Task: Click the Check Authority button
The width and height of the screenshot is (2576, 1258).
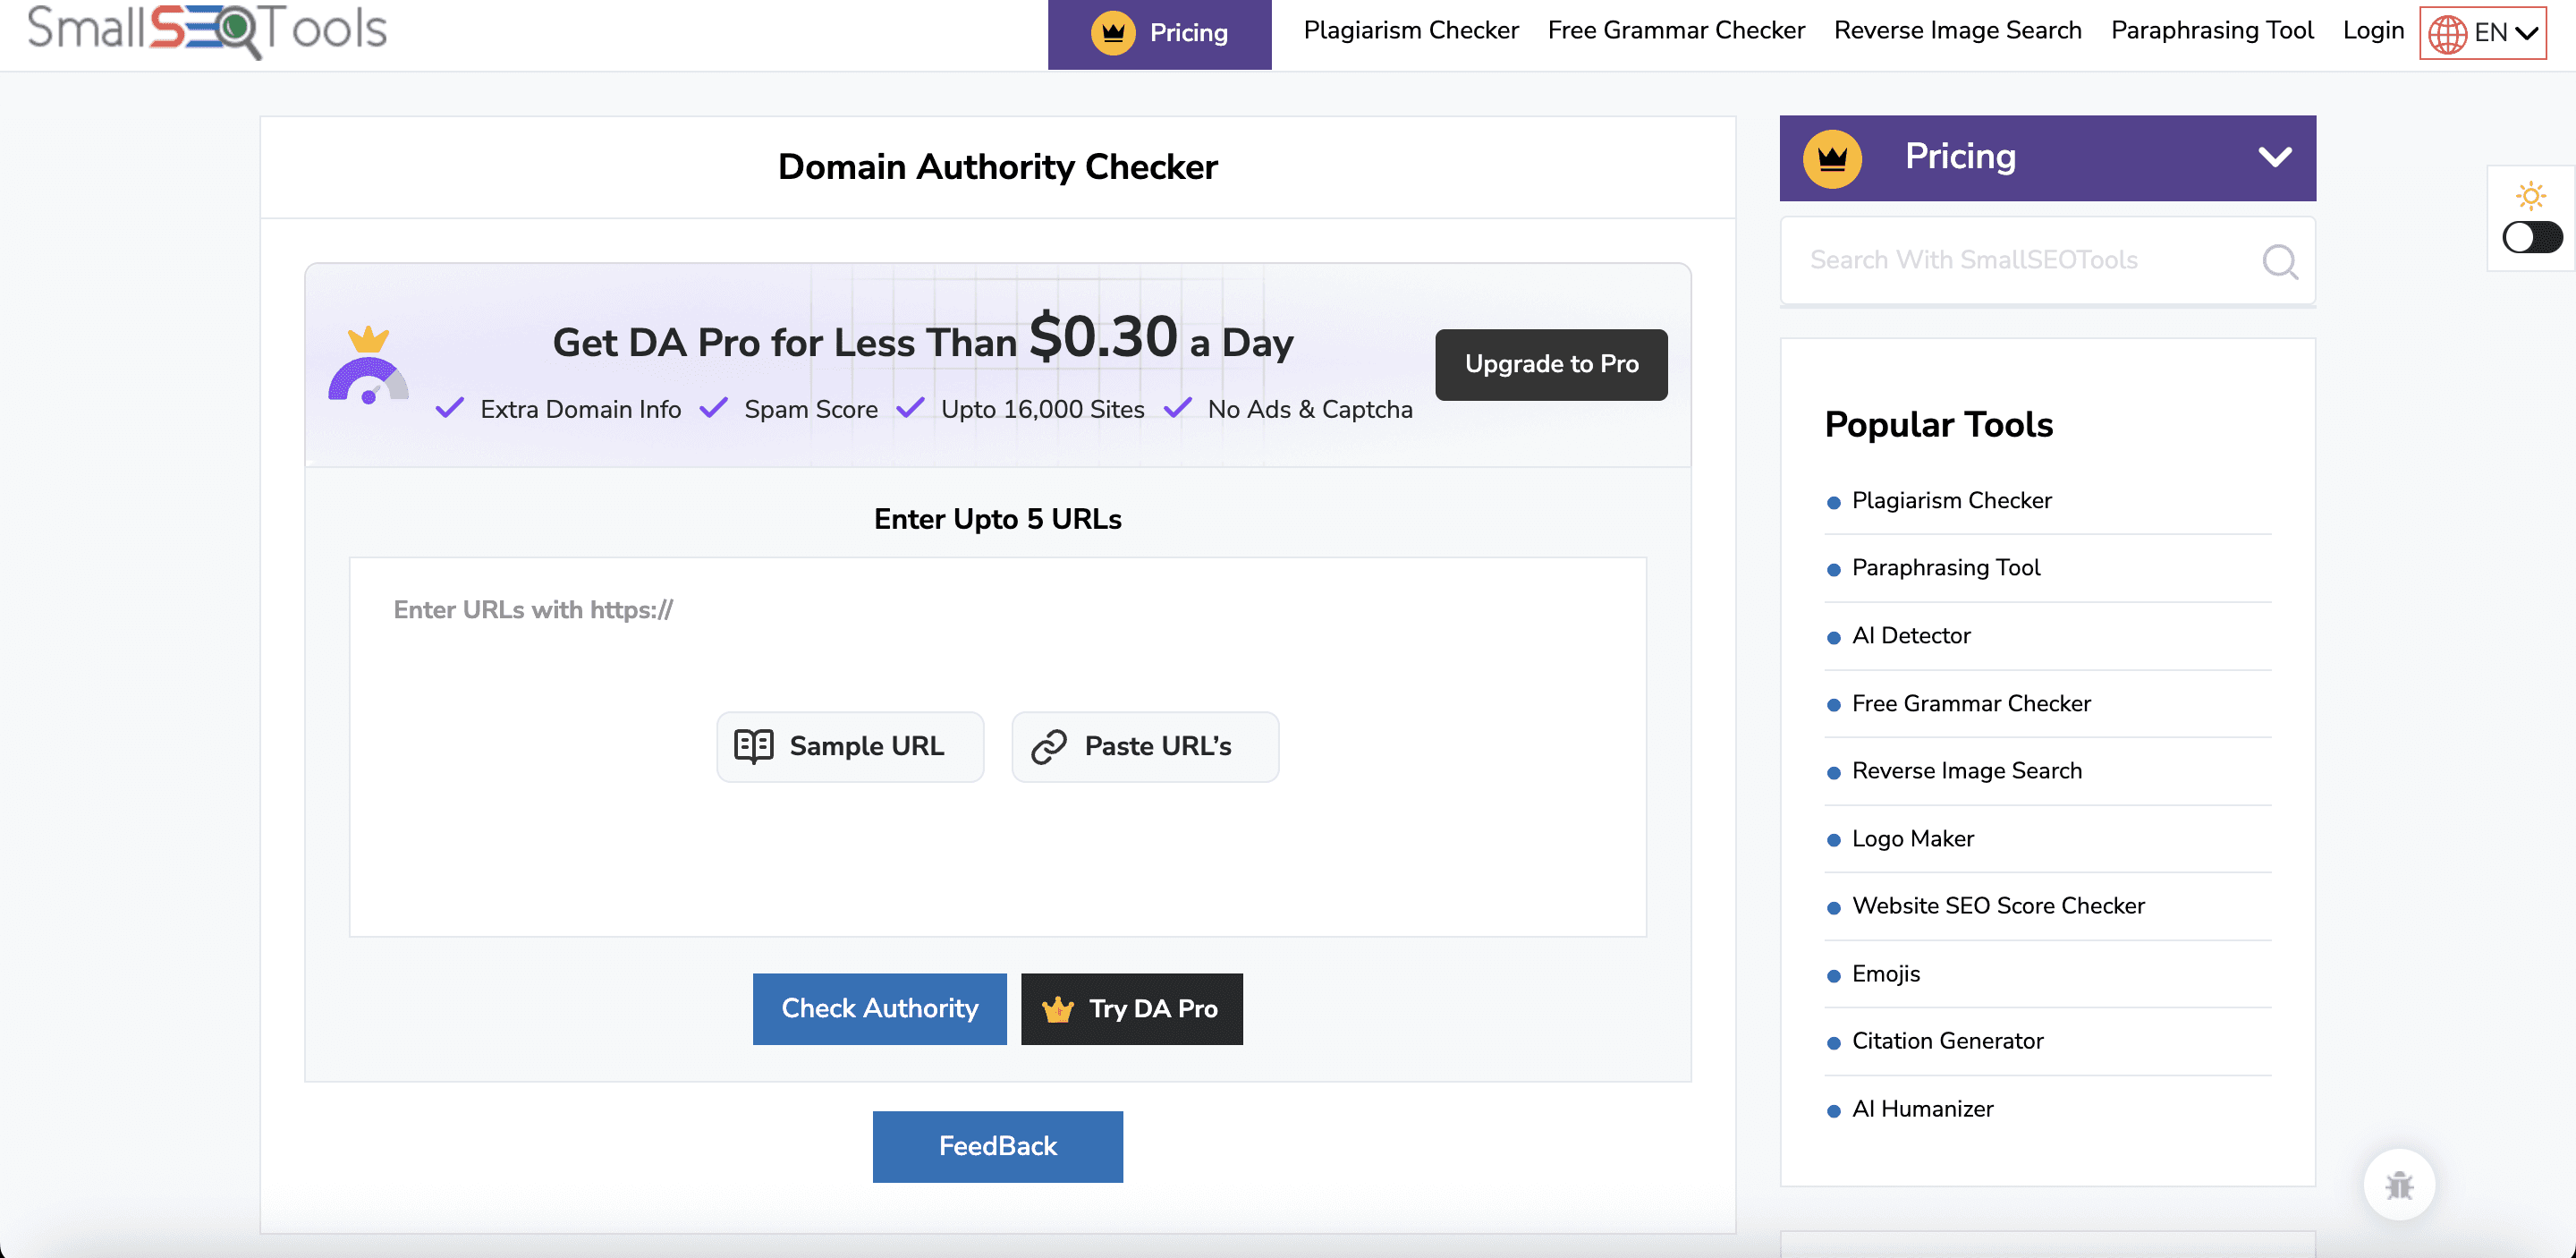Action: 879,1008
